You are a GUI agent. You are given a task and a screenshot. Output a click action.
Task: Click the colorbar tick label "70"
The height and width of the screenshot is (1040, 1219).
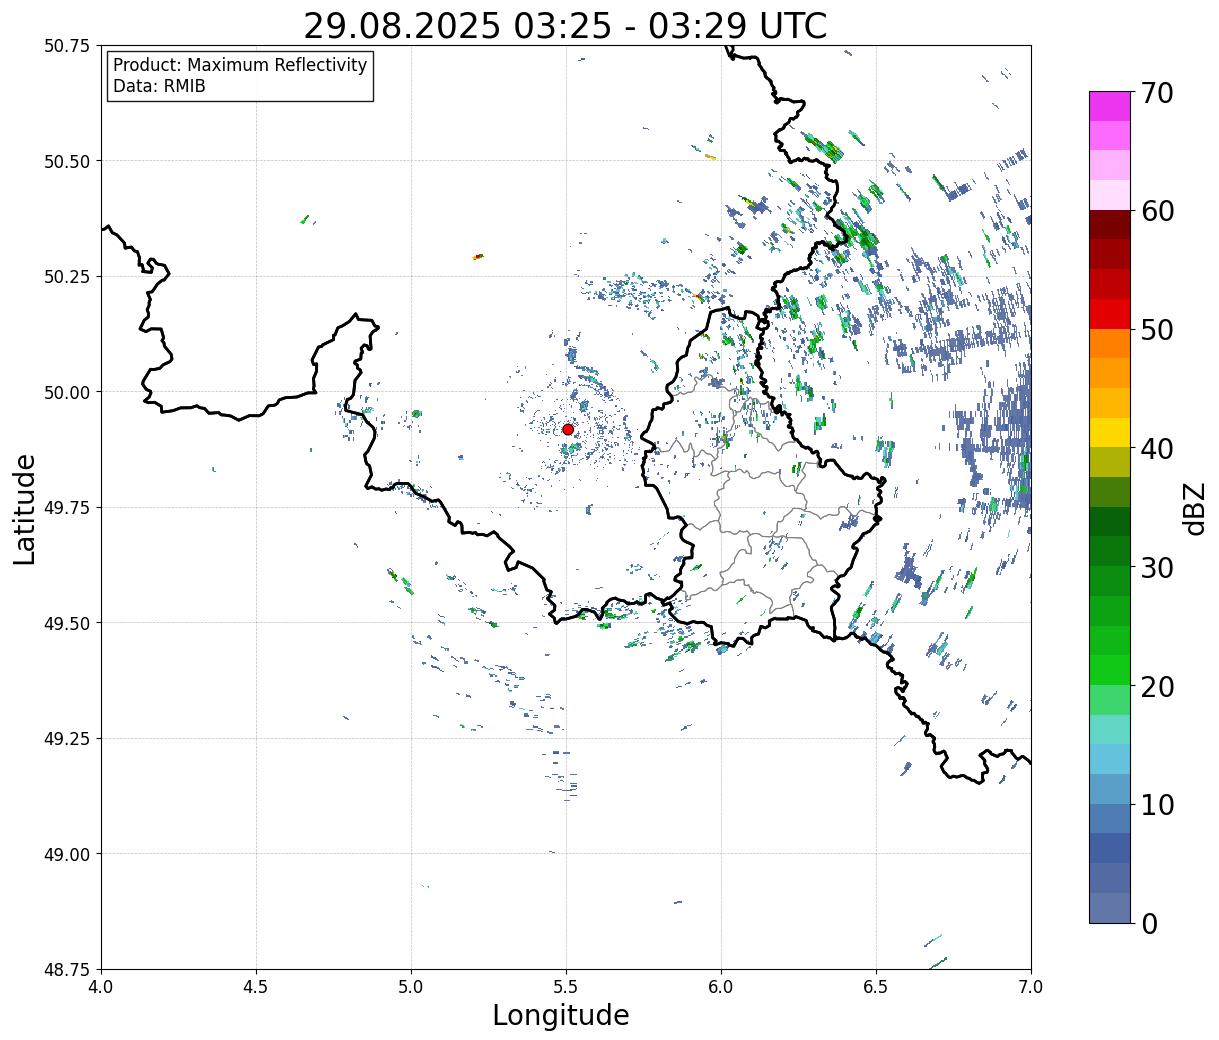tap(1157, 93)
